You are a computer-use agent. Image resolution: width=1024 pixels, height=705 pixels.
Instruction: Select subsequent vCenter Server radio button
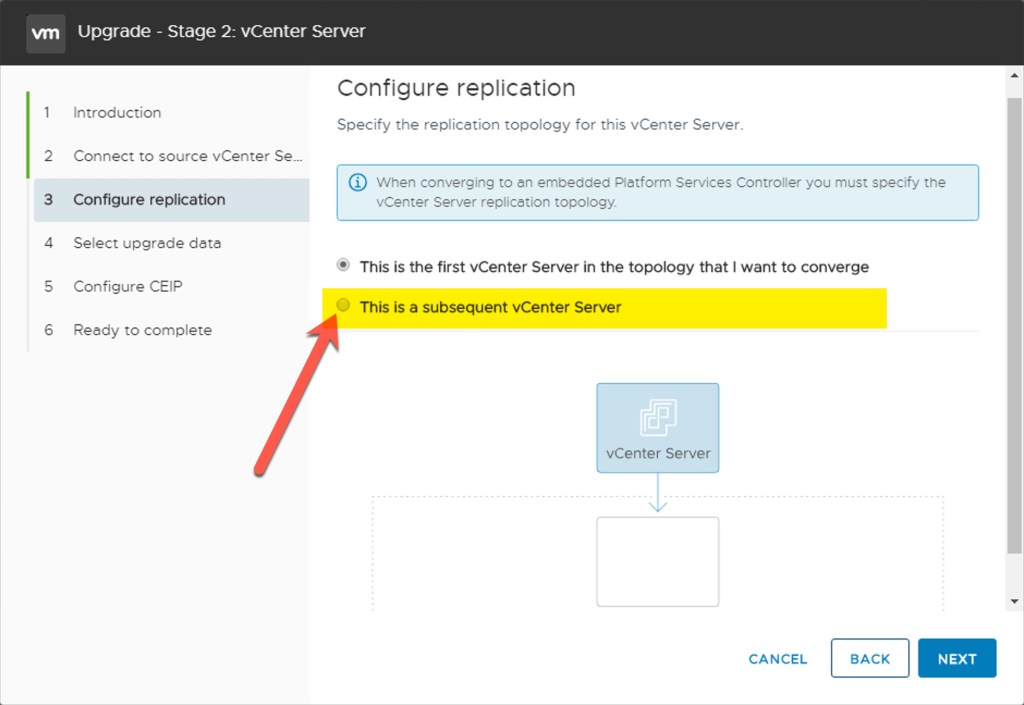[x=344, y=306]
